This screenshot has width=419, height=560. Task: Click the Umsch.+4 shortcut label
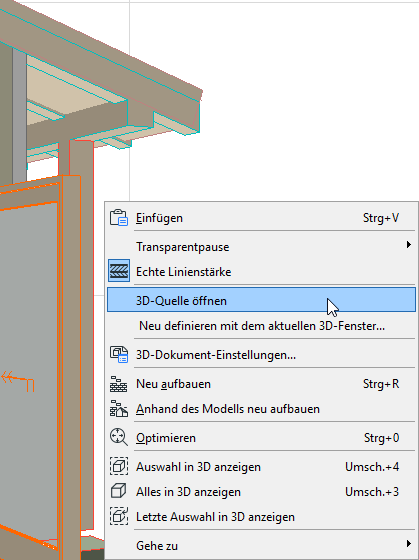pos(372,467)
